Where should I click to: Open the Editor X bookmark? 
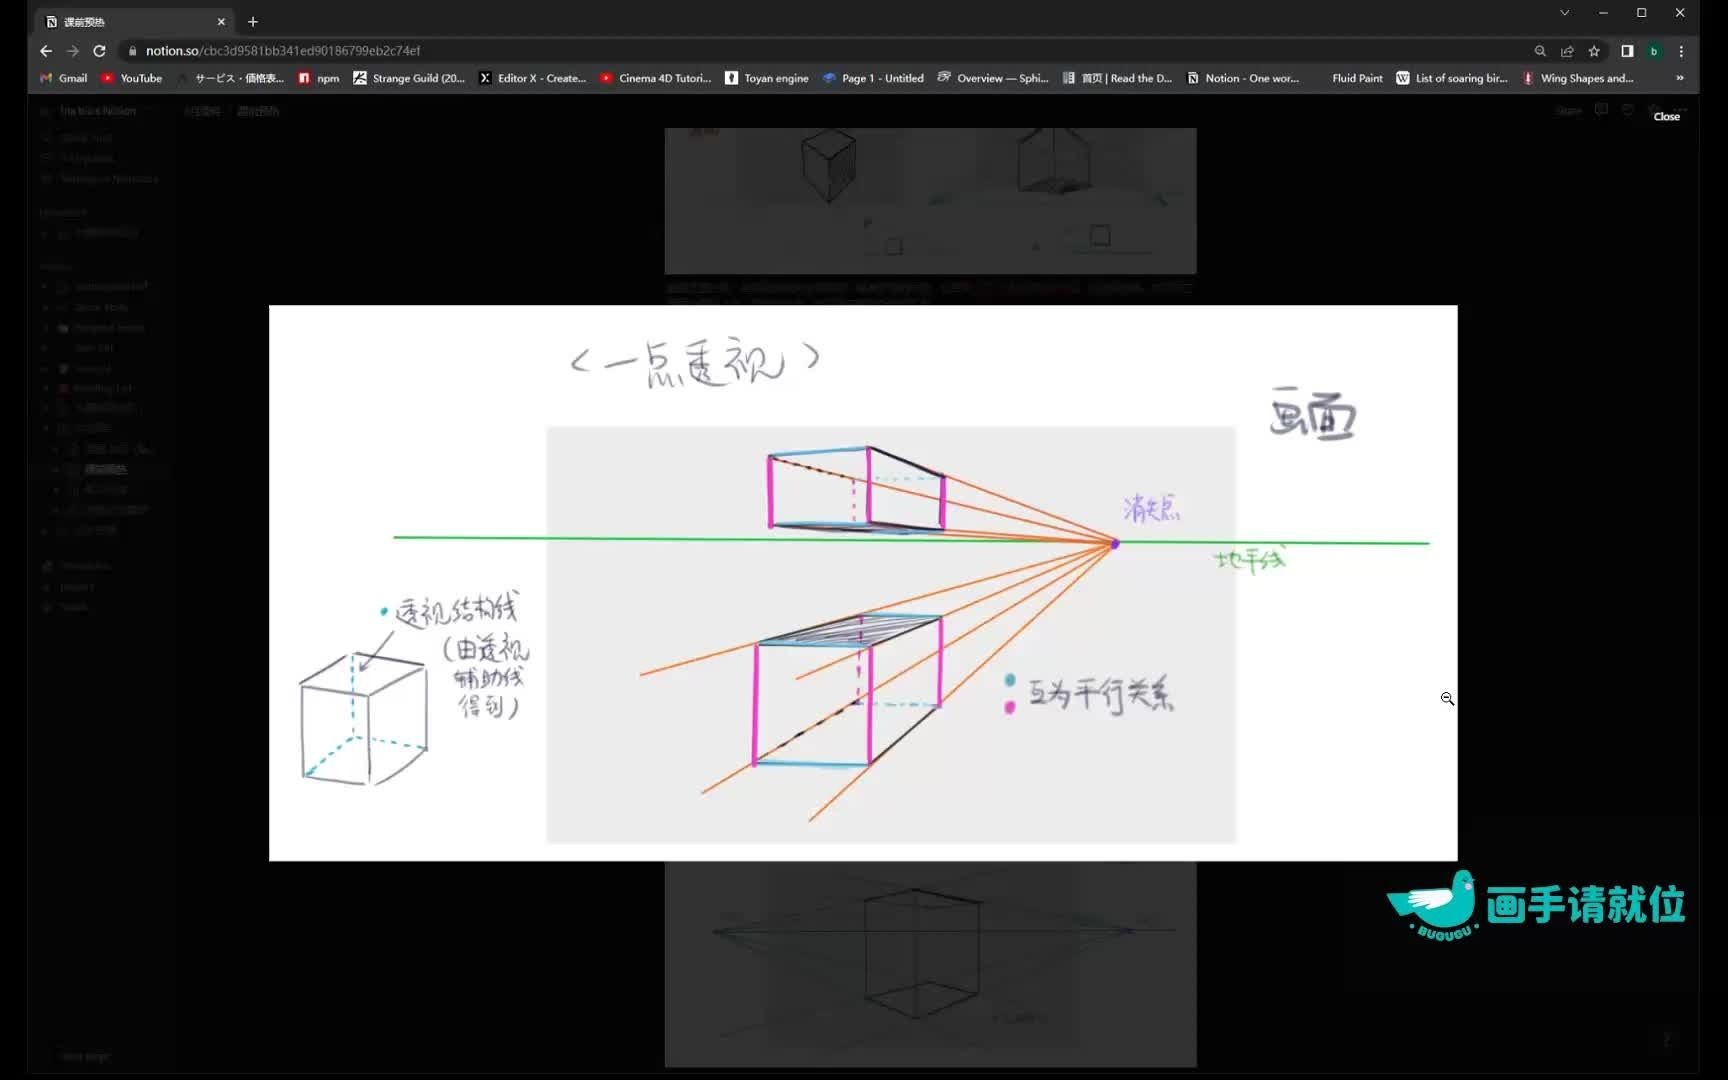pyautogui.click(x=533, y=78)
